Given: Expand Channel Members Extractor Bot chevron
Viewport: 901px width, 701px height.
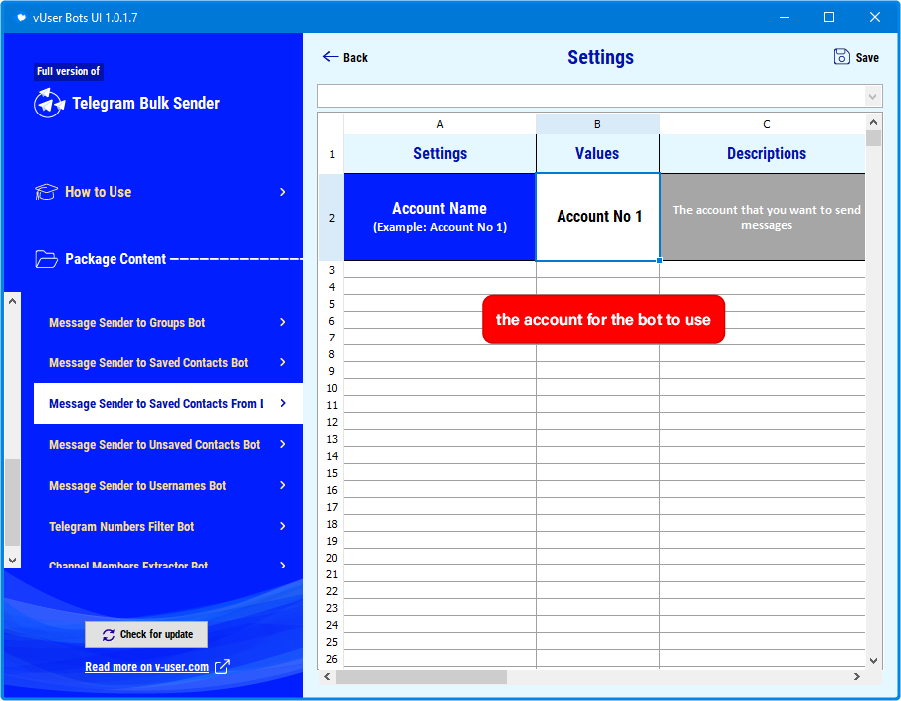Looking at the screenshot, I should (283, 565).
